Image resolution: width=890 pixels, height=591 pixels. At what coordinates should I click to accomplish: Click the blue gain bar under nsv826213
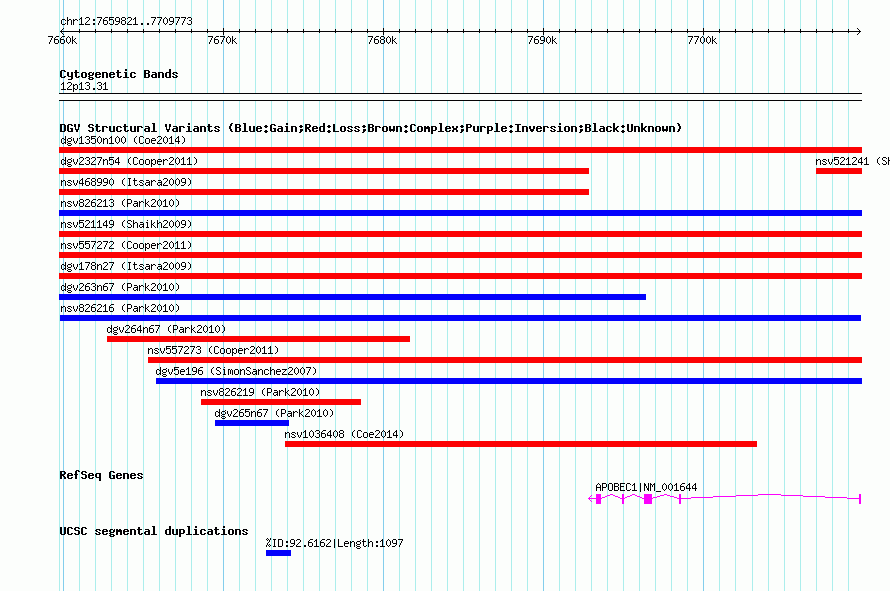coord(460,213)
